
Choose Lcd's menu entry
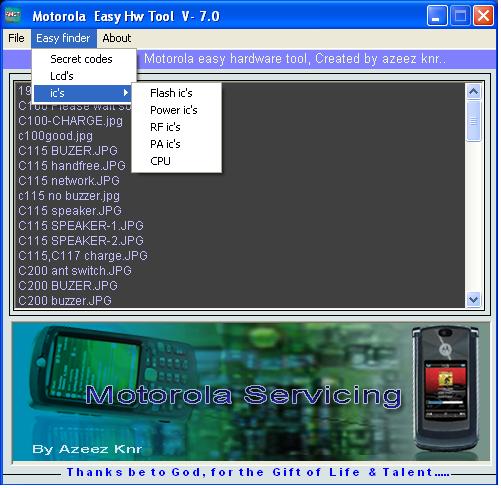coord(62,76)
